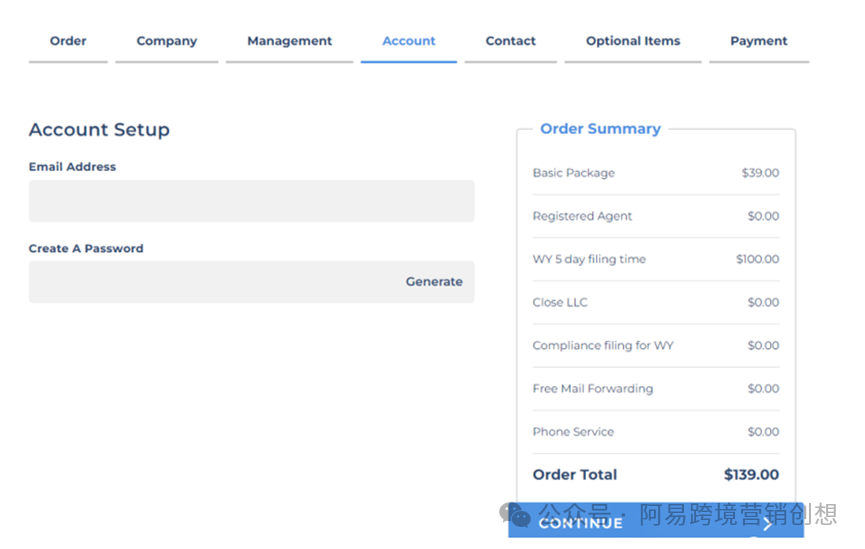Click the $100.00 filing time price
This screenshot has height=549, width=865.
pyautogui.click(x=757, y=259)
